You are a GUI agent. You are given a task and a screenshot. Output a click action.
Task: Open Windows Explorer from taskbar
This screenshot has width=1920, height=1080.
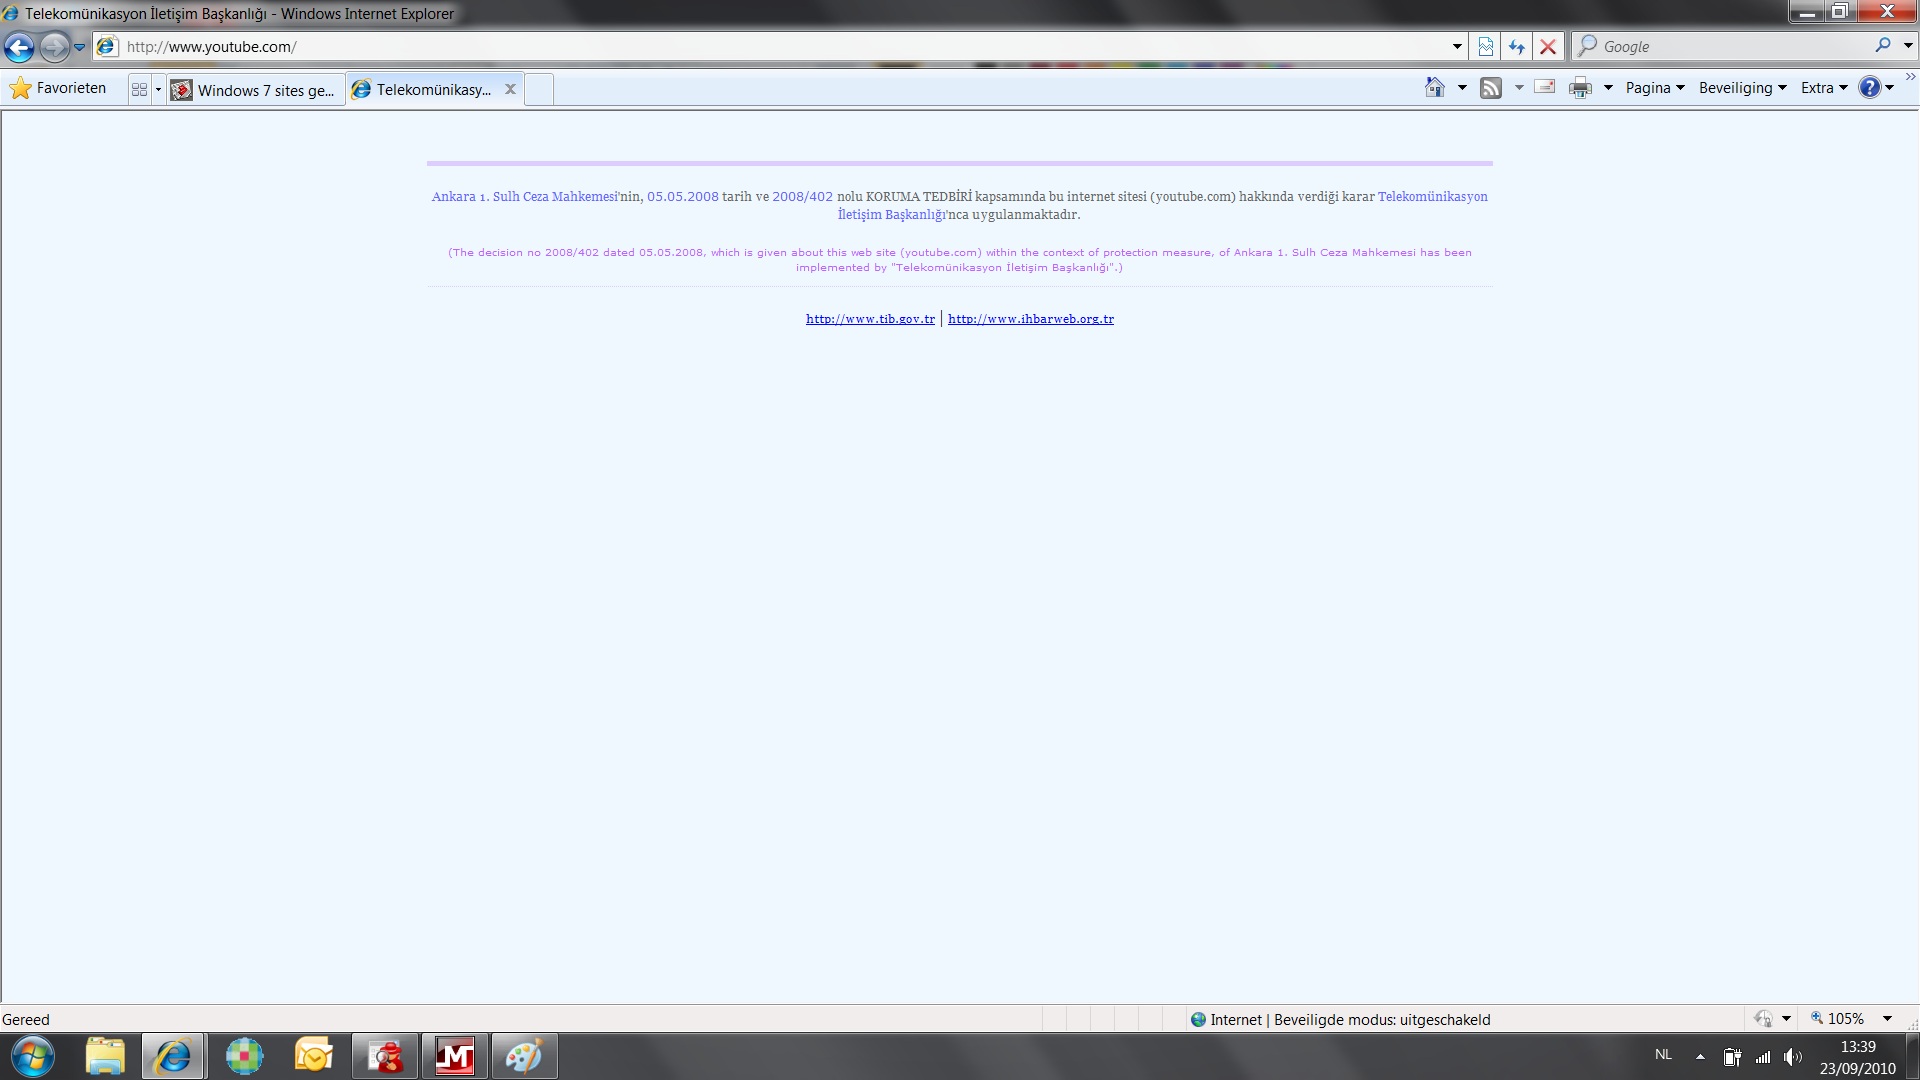click(x=105, y=1056)
